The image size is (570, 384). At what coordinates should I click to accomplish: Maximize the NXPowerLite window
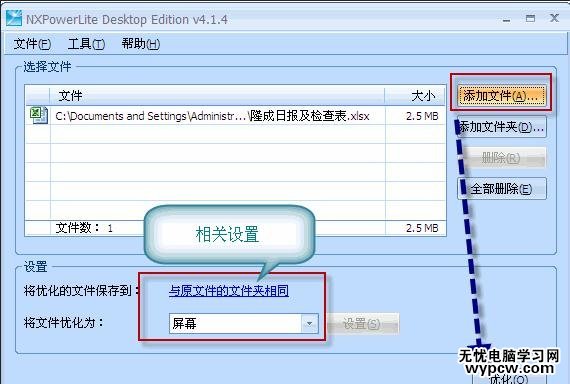(x=530, y=18)
